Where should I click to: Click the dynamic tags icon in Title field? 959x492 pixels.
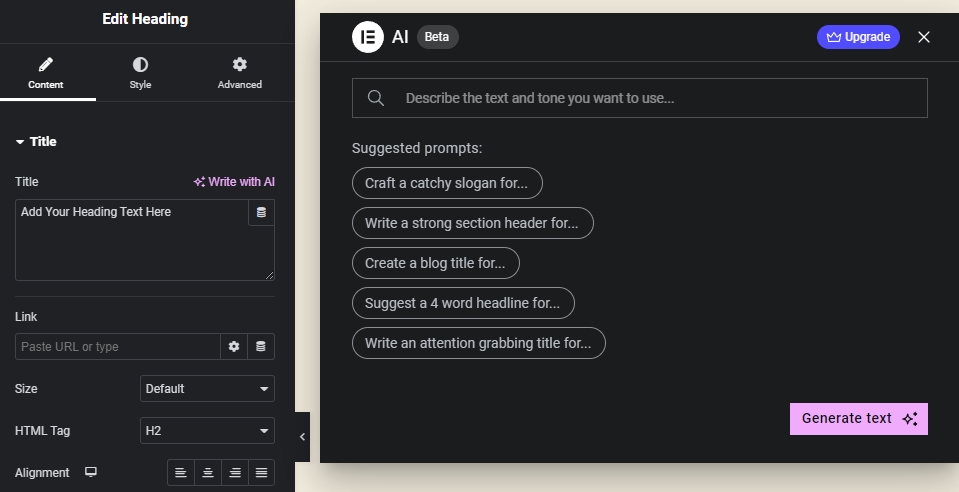(261, 212)
